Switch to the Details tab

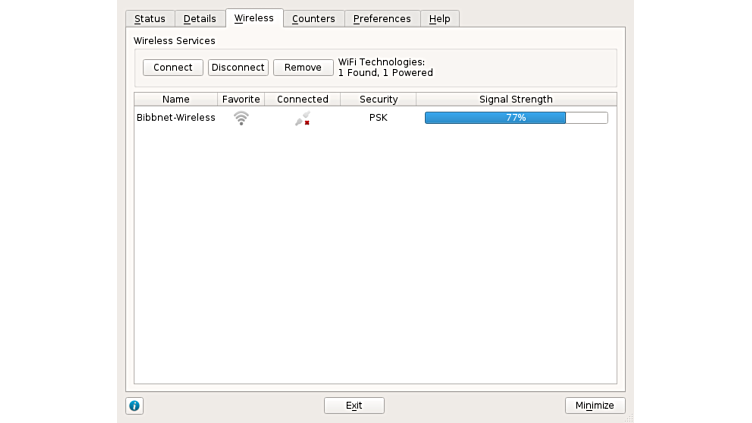tap(200, 19)
